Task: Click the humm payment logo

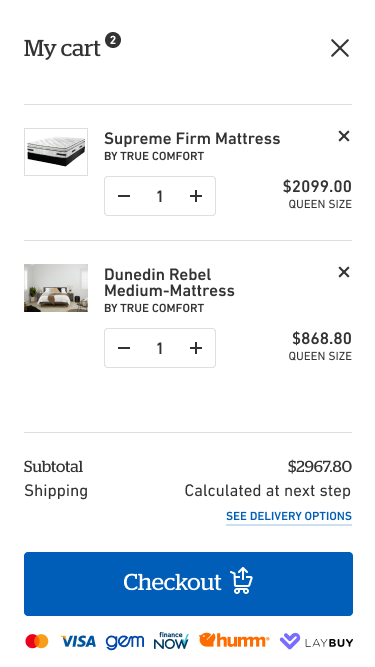Action: tap(234, 640)
